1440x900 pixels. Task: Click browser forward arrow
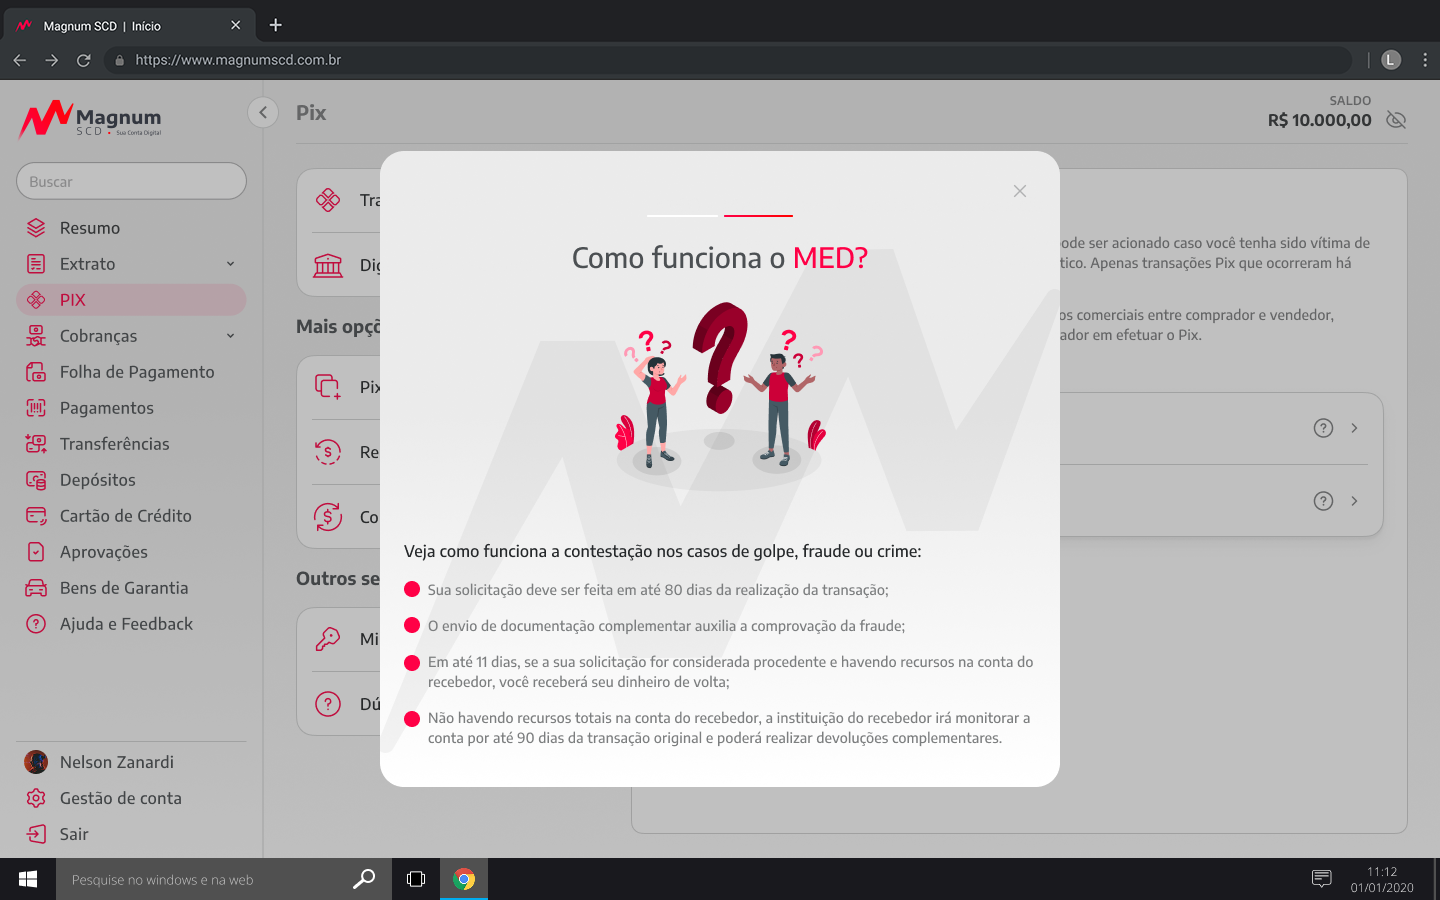click(52, 60)
